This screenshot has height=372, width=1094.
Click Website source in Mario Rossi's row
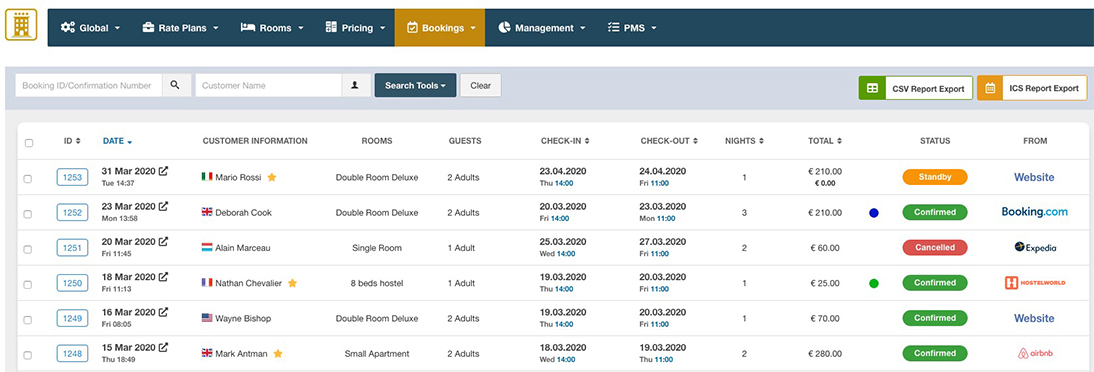pos(1034,177)
